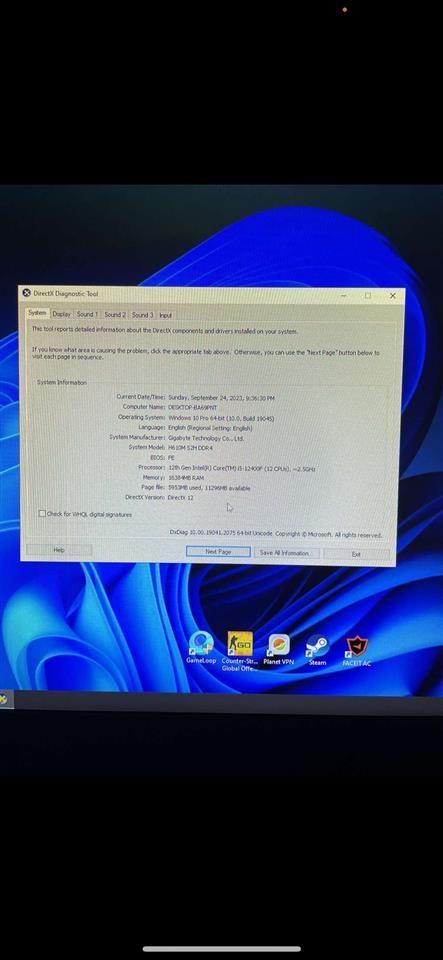The image size is (443, 960).
Task: Go to the Sound 3 tab
Action: tap(142, 315)
